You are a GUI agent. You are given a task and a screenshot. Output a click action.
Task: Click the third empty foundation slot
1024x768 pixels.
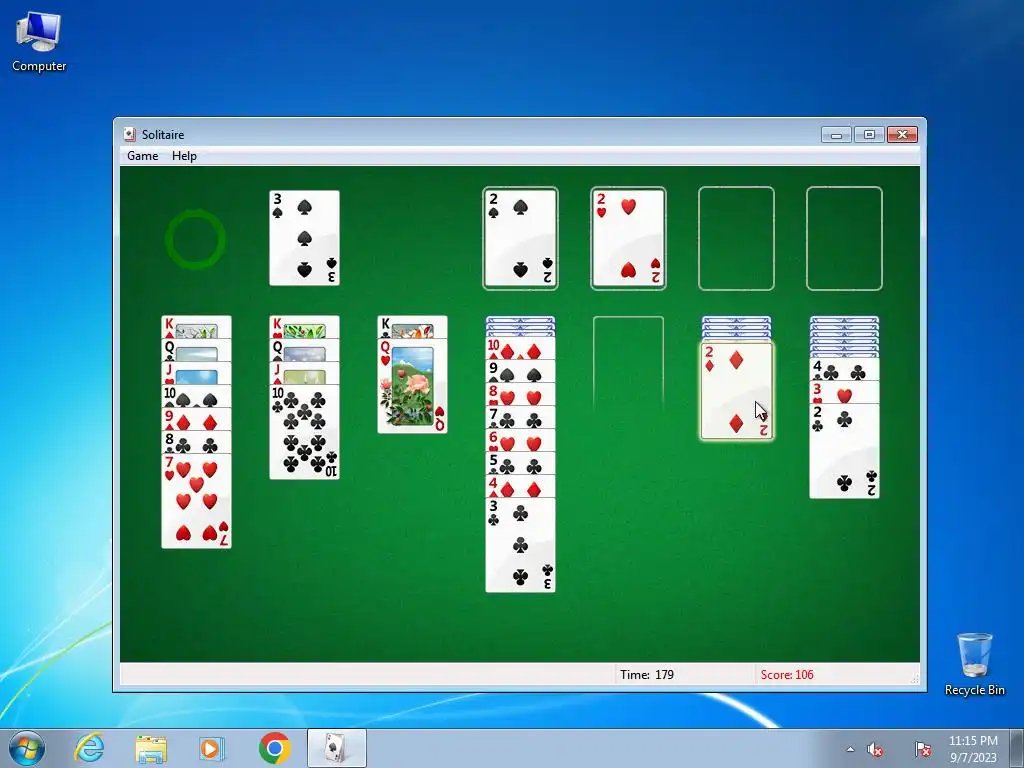tap(736, 238)
